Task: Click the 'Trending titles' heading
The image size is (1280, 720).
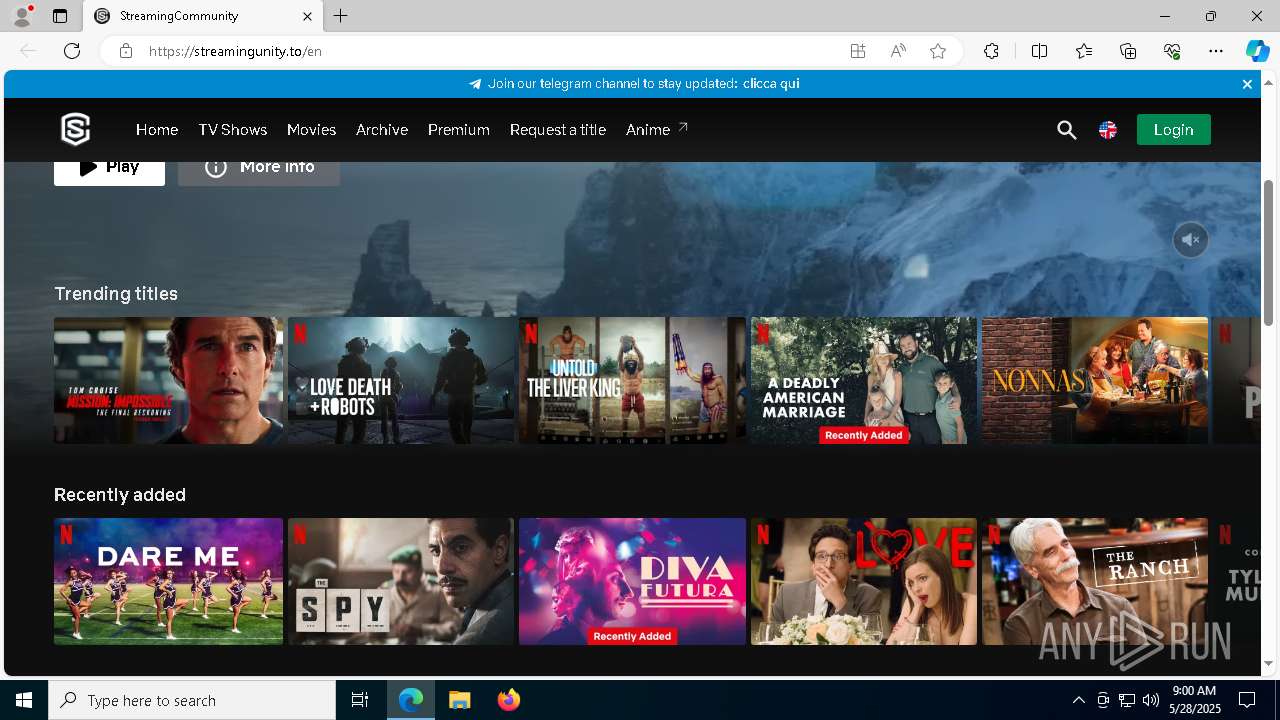Action: 116,293
